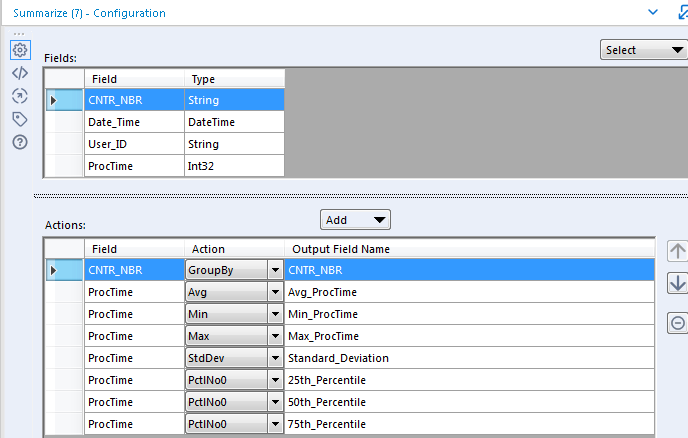The width and height of the screenshot is (688, 438).
Task: Click the Action column header in Actions table
Action: pos(234,249)
